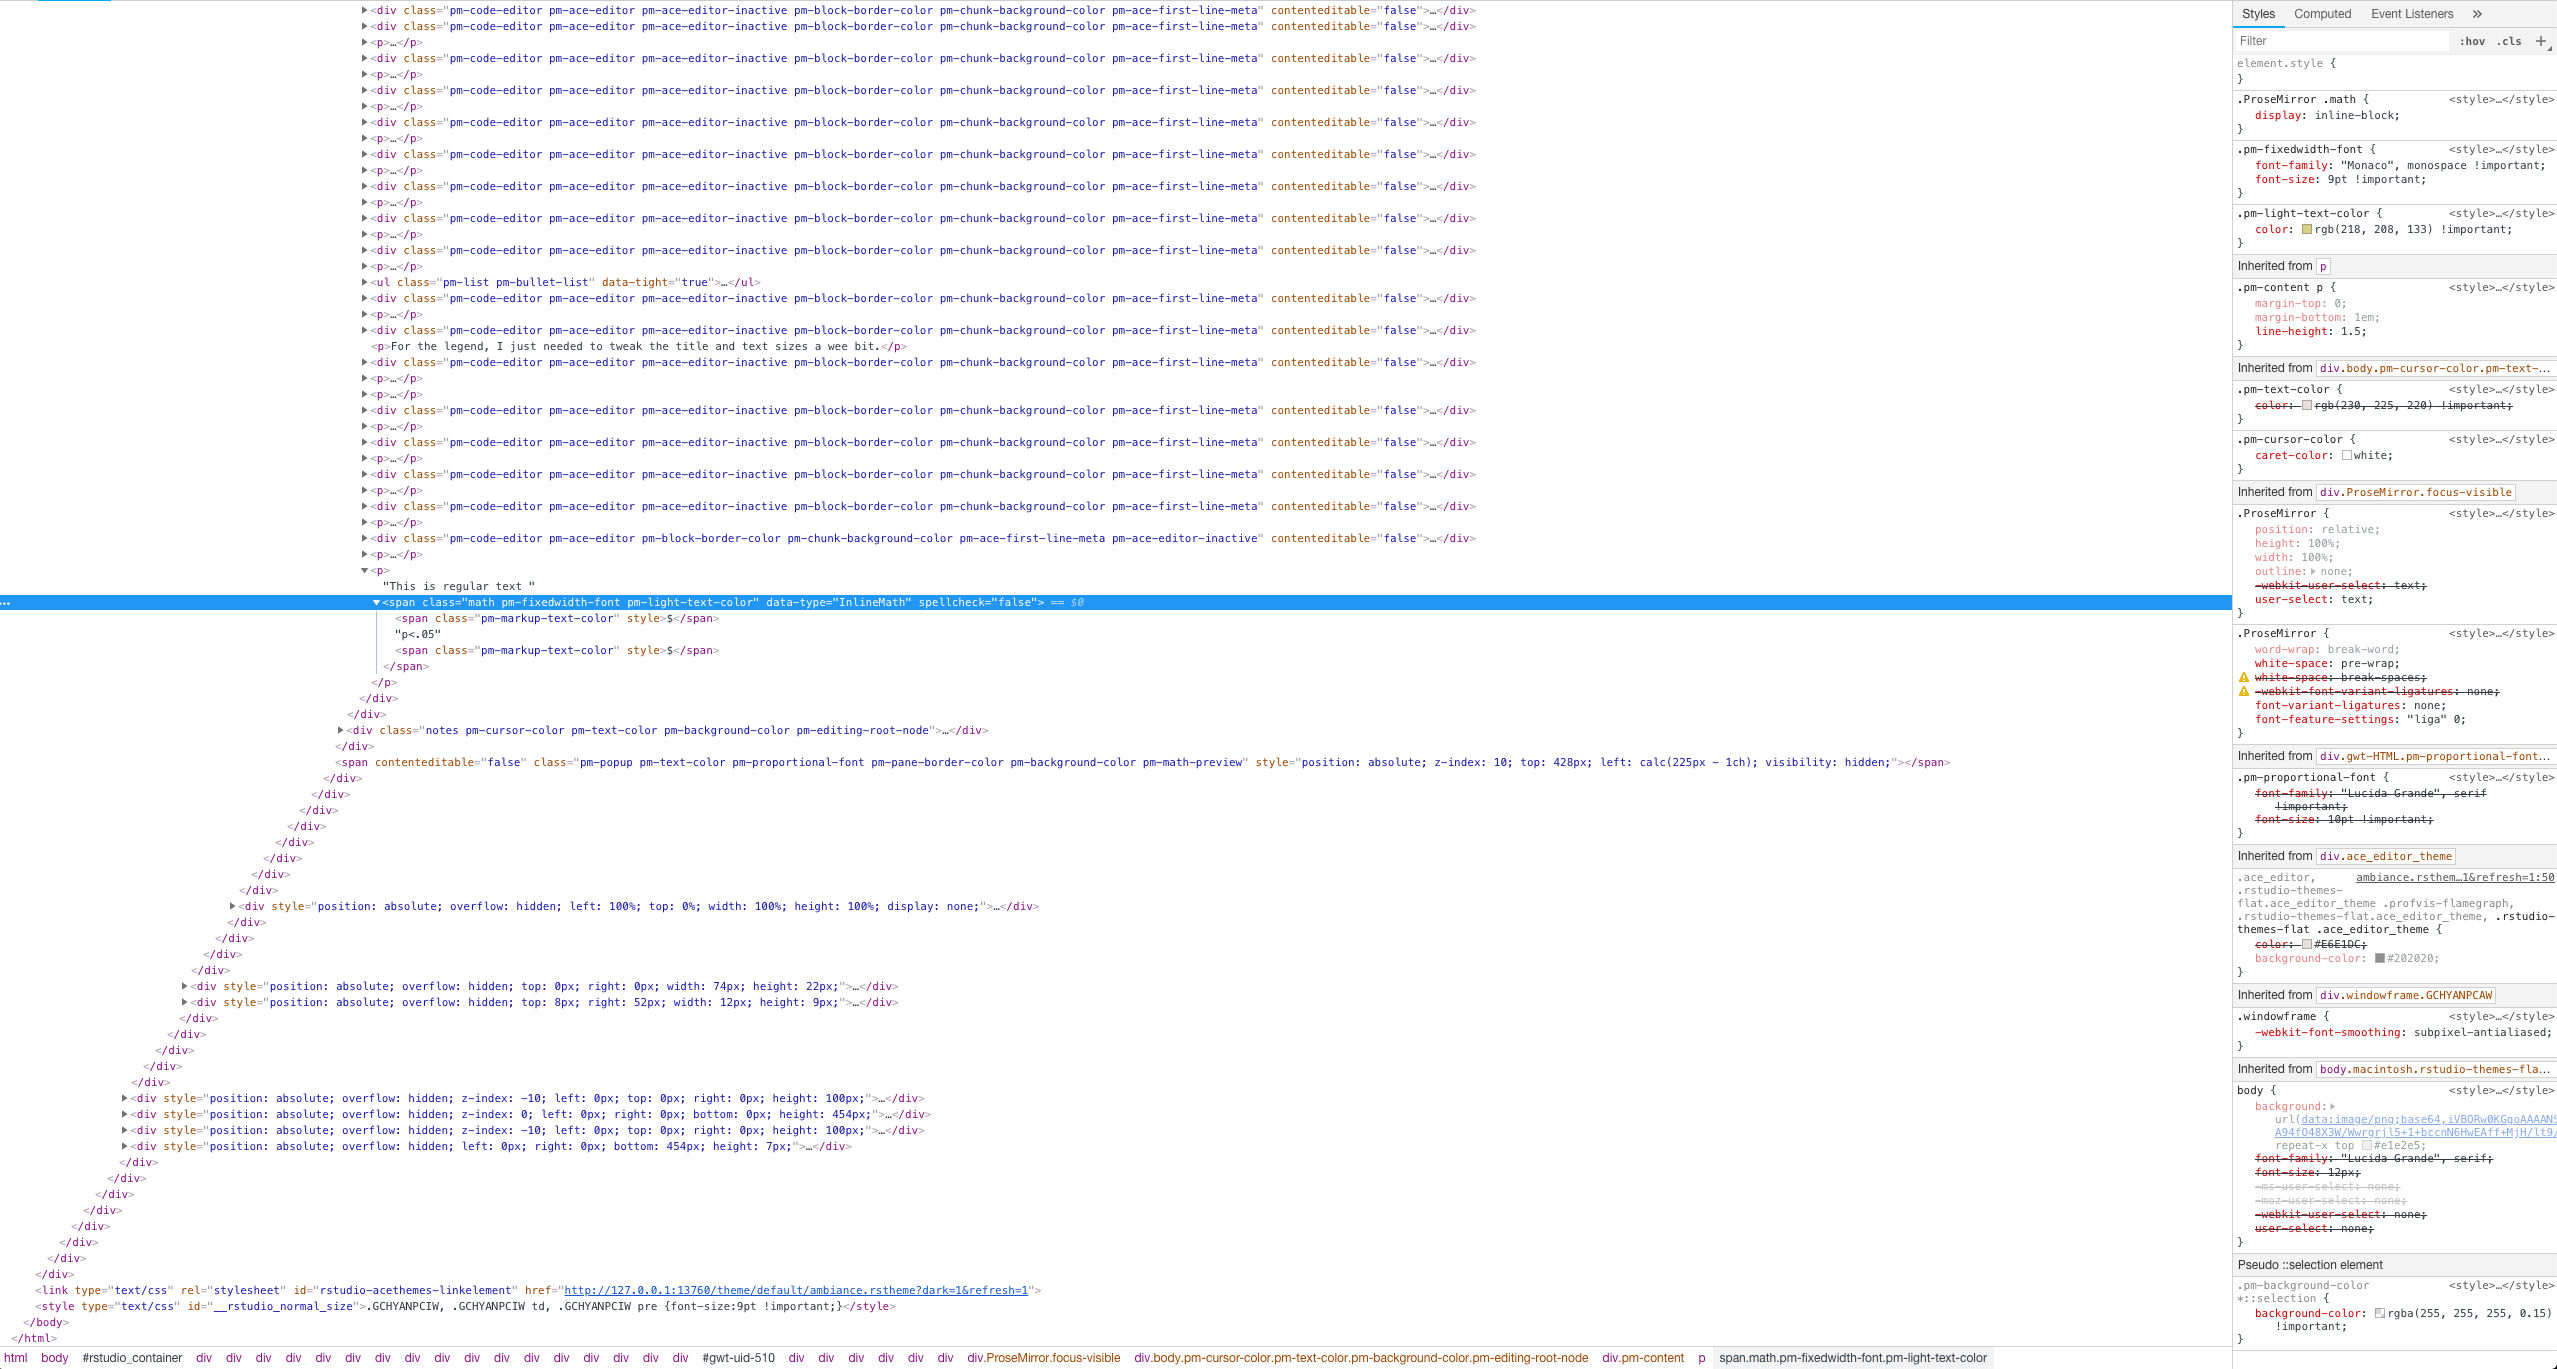Click the rgb(218, 208, 133) color swatch

click(x=2308, y=229)
